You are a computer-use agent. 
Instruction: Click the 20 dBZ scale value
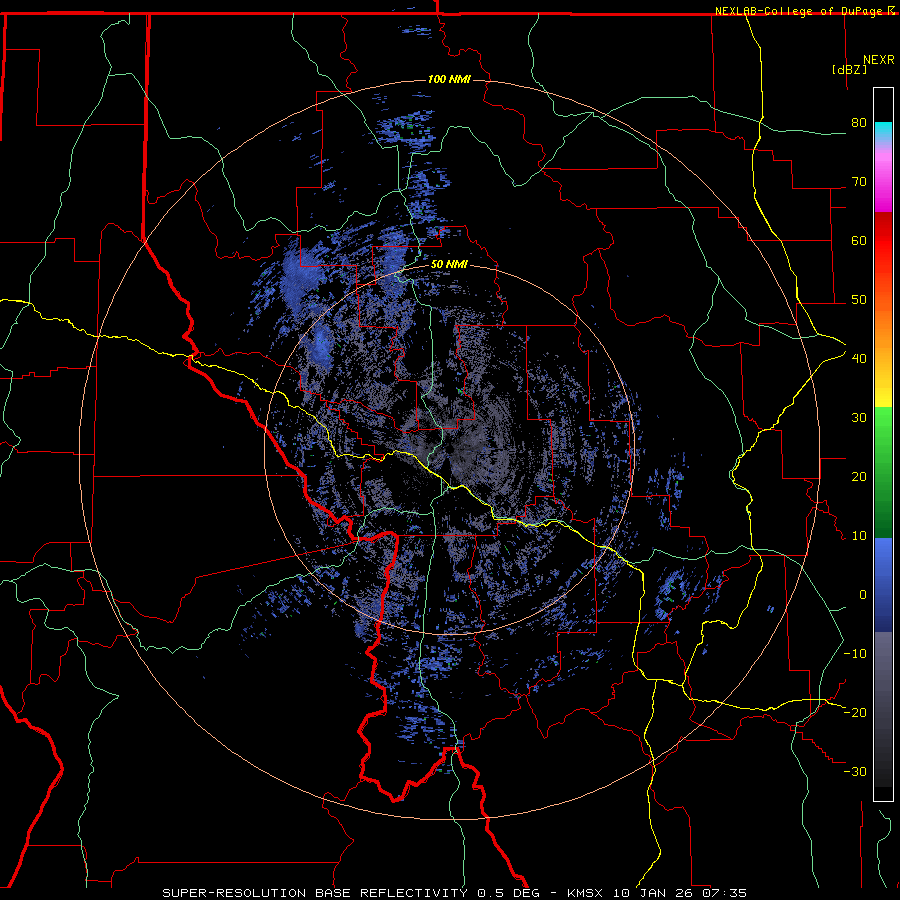pyautogui.click(x=859, y=477)
